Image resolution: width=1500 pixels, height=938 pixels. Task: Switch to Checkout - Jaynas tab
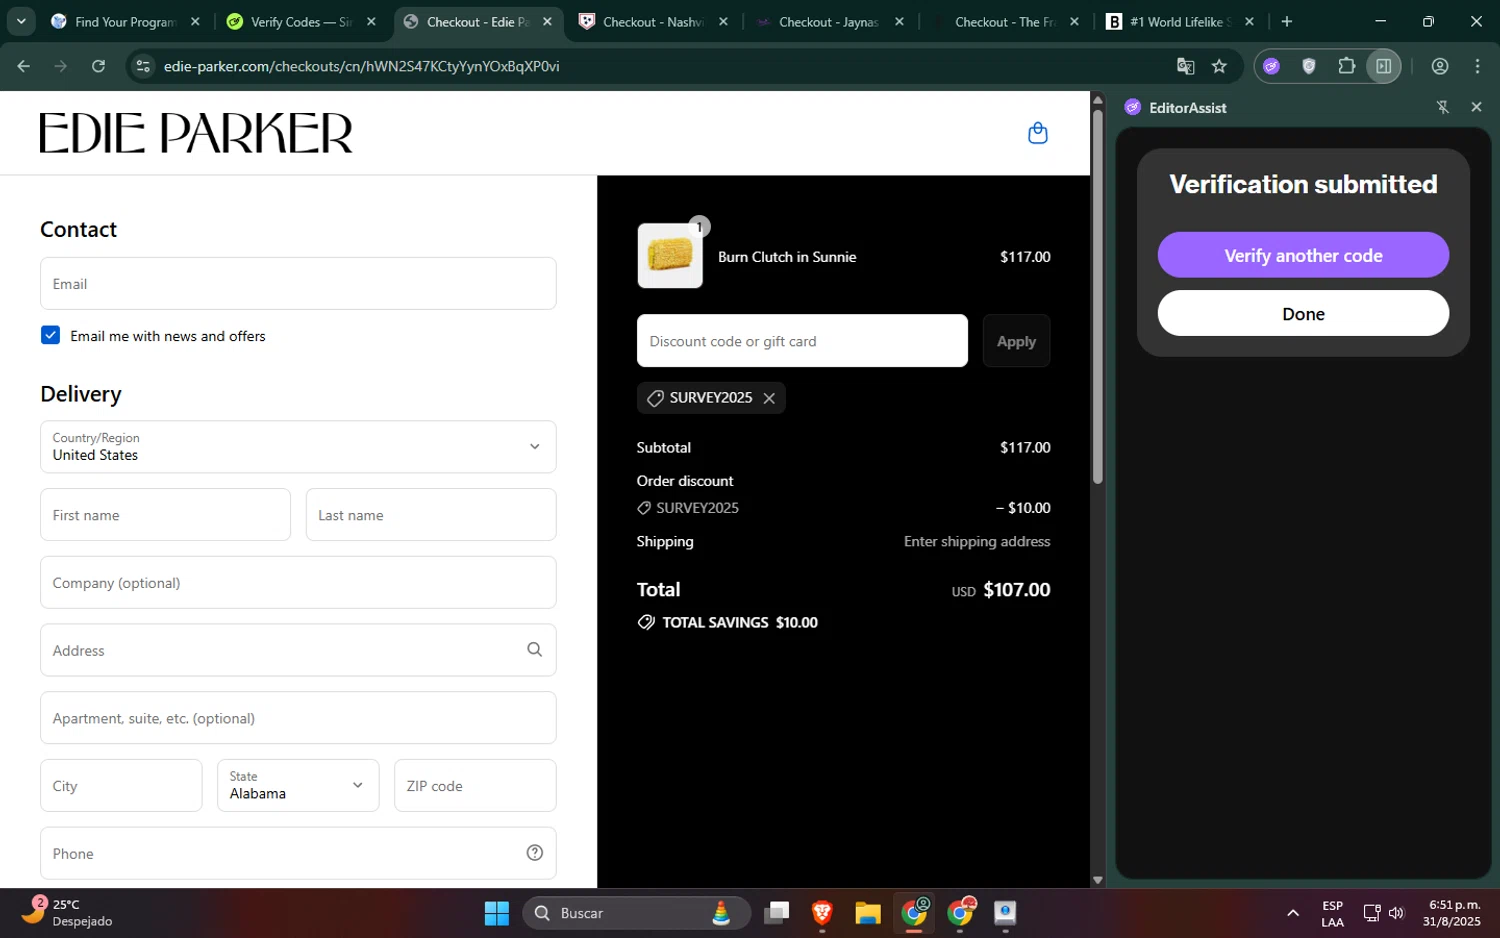828,22
